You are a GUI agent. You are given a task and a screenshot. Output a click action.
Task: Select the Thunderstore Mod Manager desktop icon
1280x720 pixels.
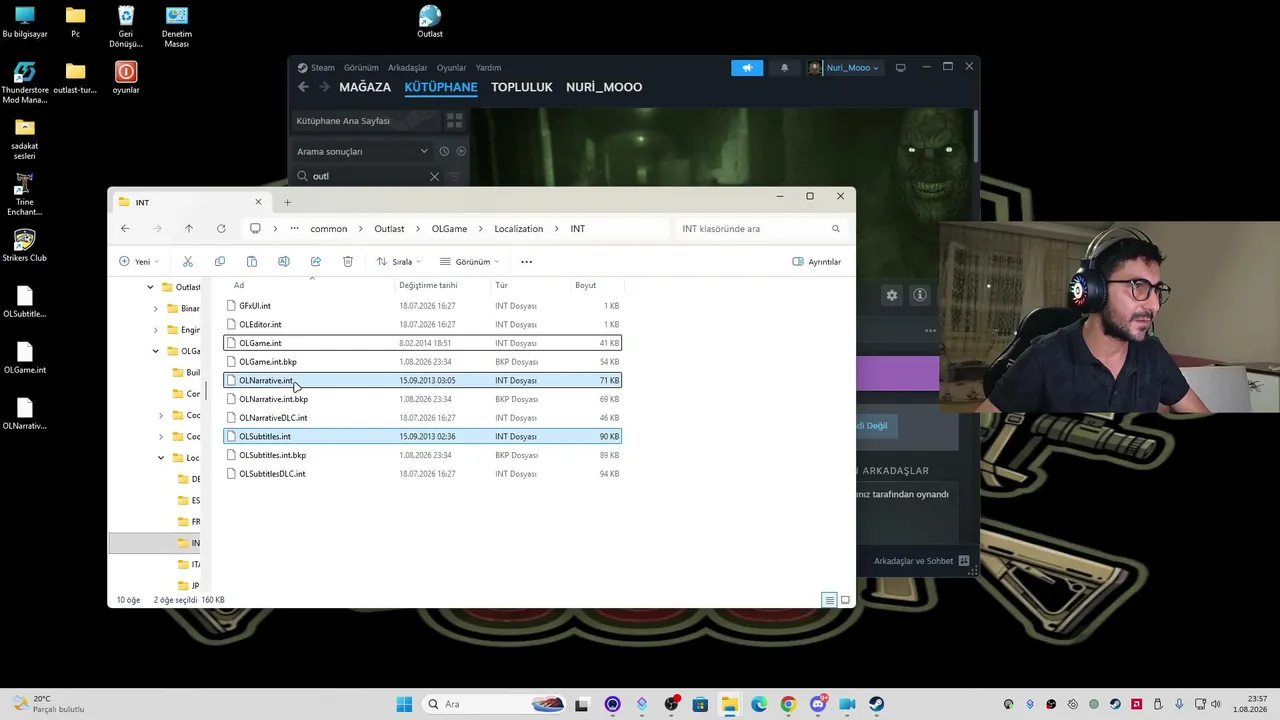click(25, 82)
